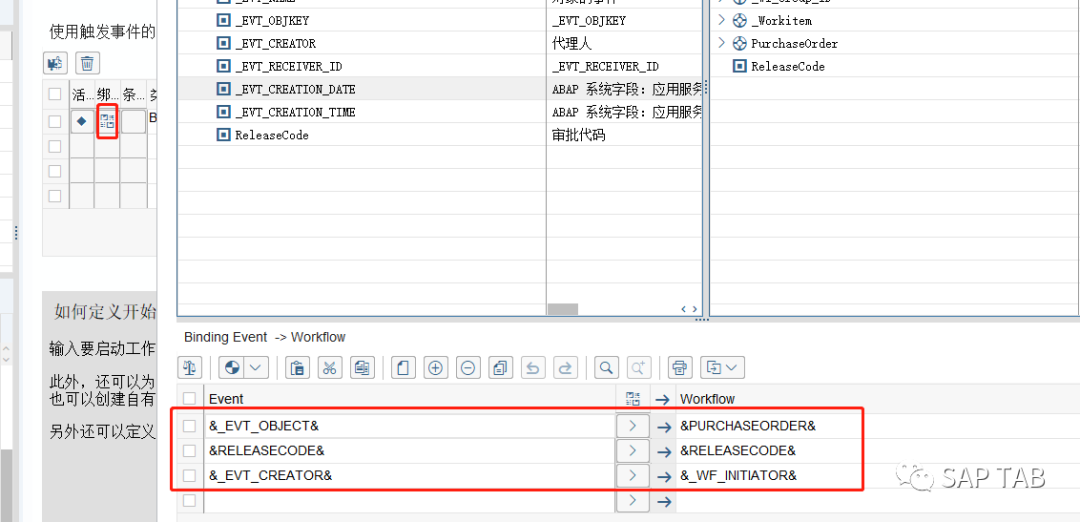Viewport: 1080px width, 522px height.
Task: Tick checkbox for &_EVT_CREATOR& row
Action: (x=189, y=476)
